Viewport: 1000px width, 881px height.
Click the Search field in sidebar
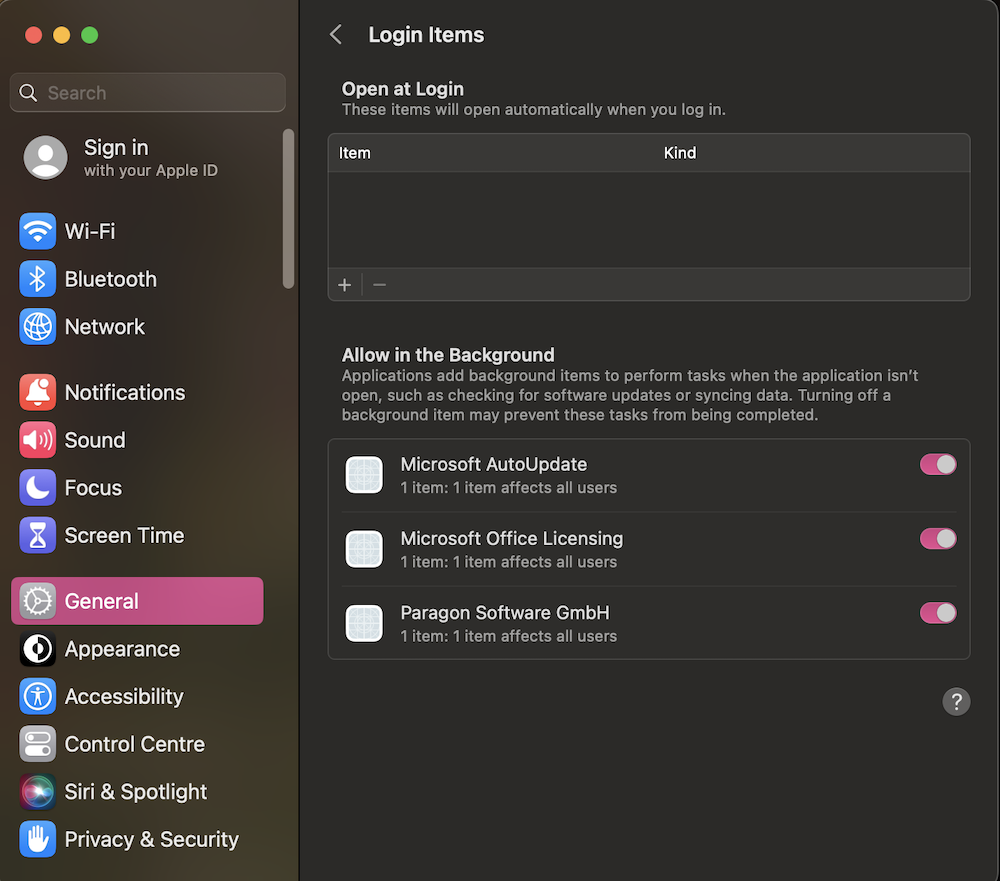(147, 93)
